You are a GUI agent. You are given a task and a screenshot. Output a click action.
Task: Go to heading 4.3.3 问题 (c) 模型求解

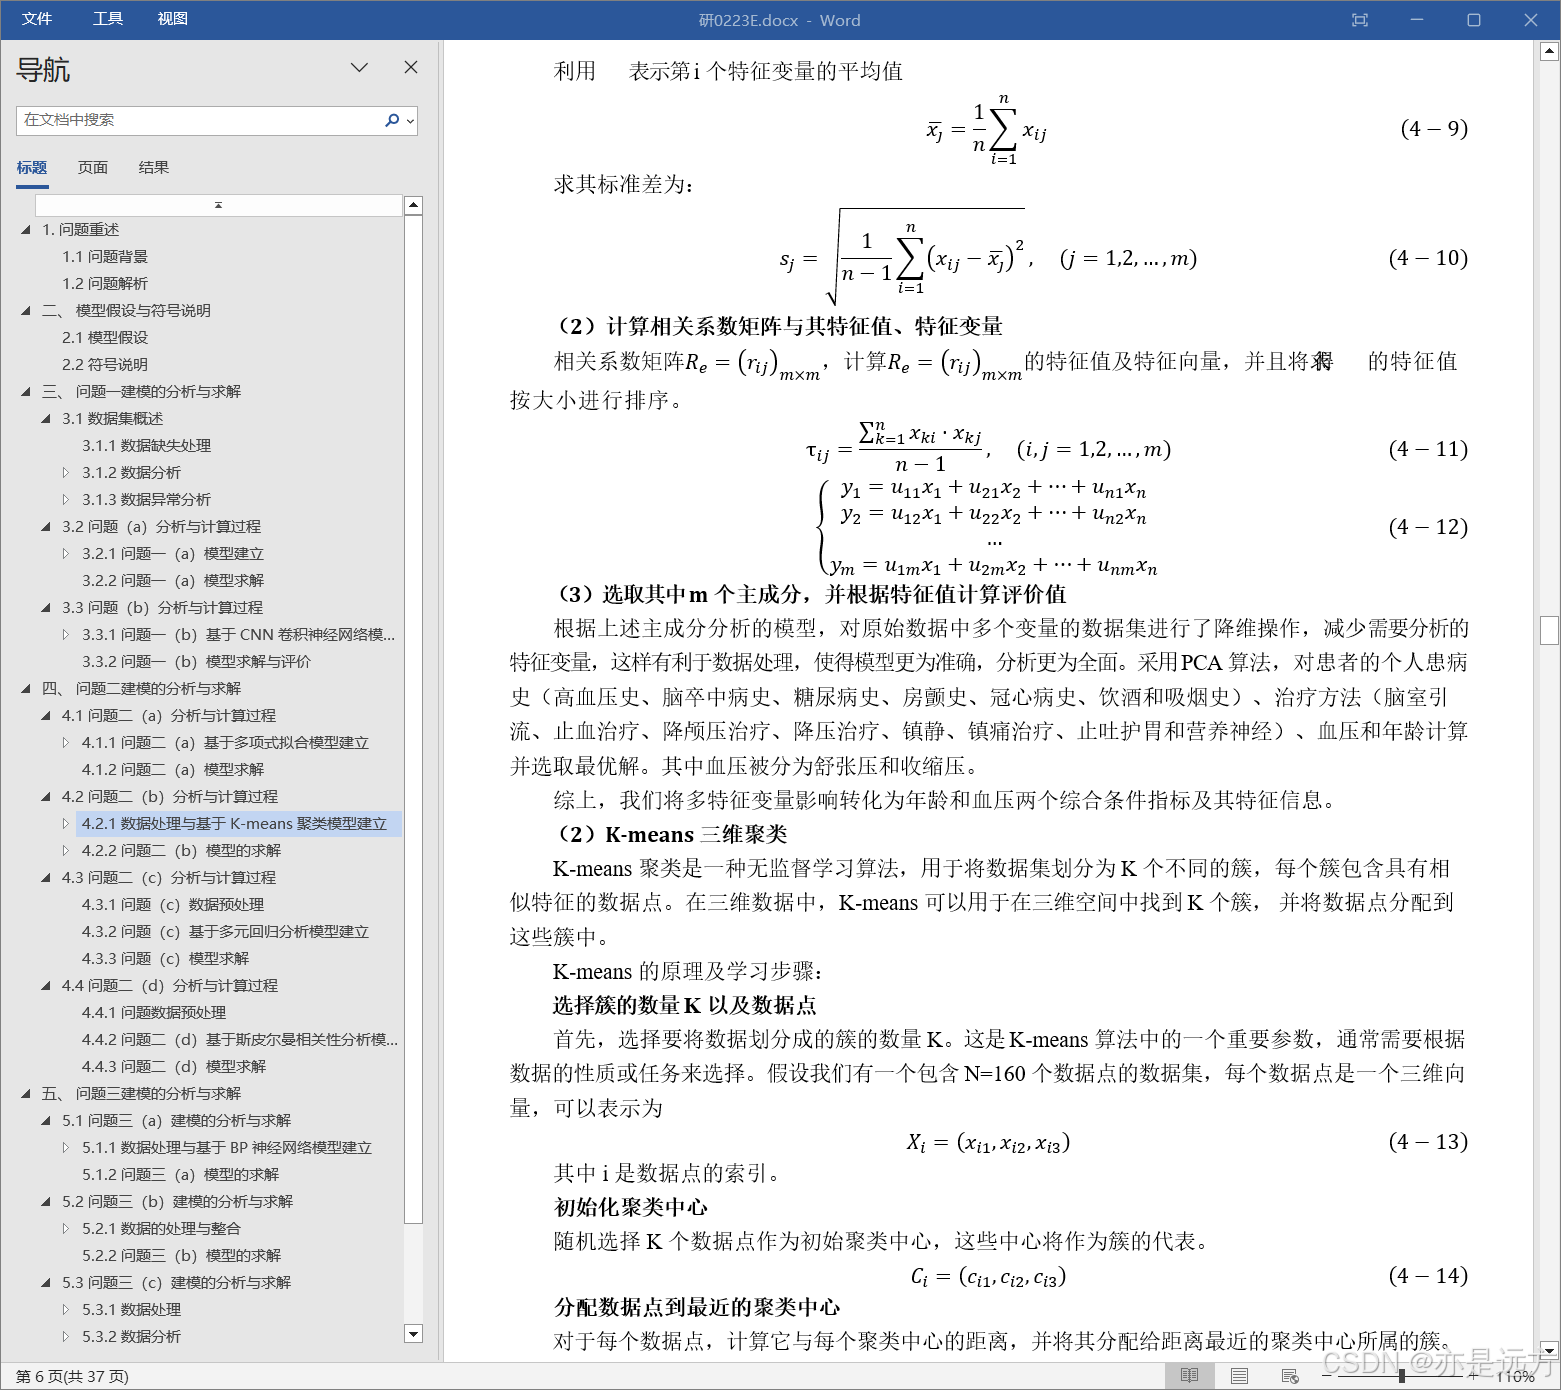[x=165, y=959]
